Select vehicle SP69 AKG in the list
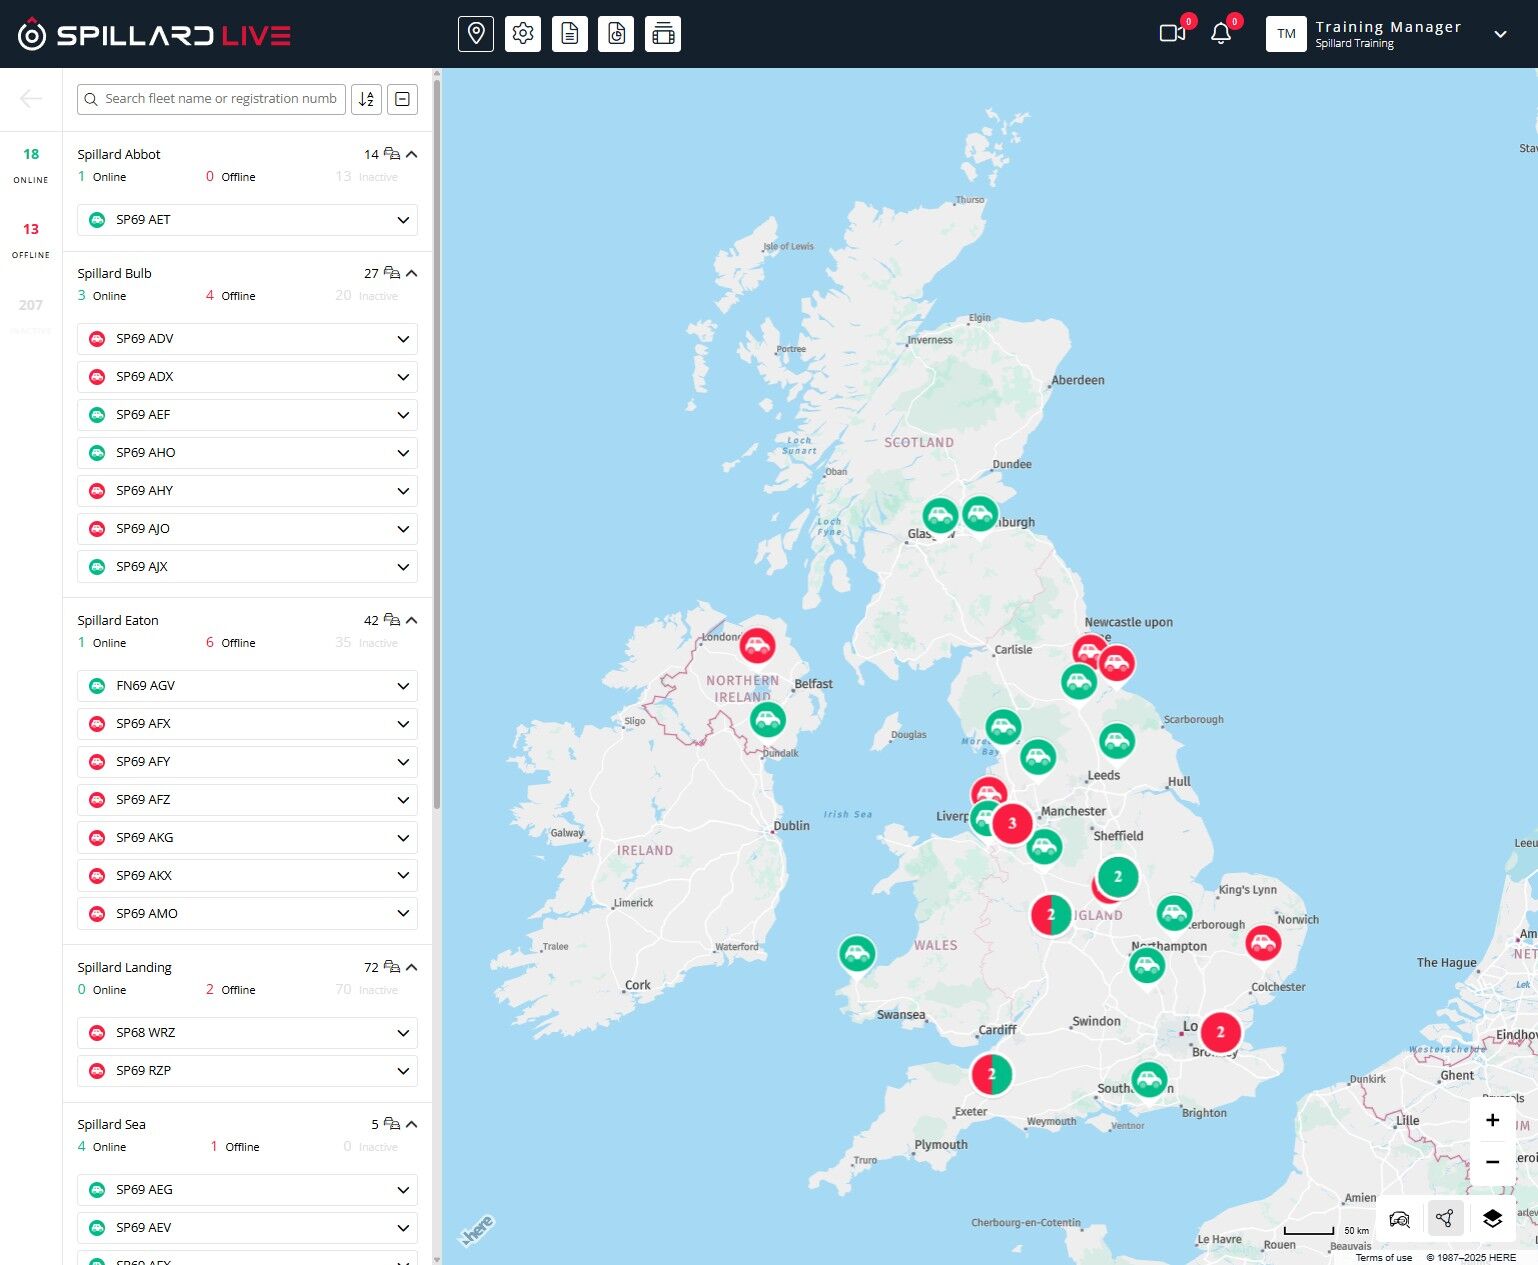This screenshot has width=1538, height=1265. point(247,838)
